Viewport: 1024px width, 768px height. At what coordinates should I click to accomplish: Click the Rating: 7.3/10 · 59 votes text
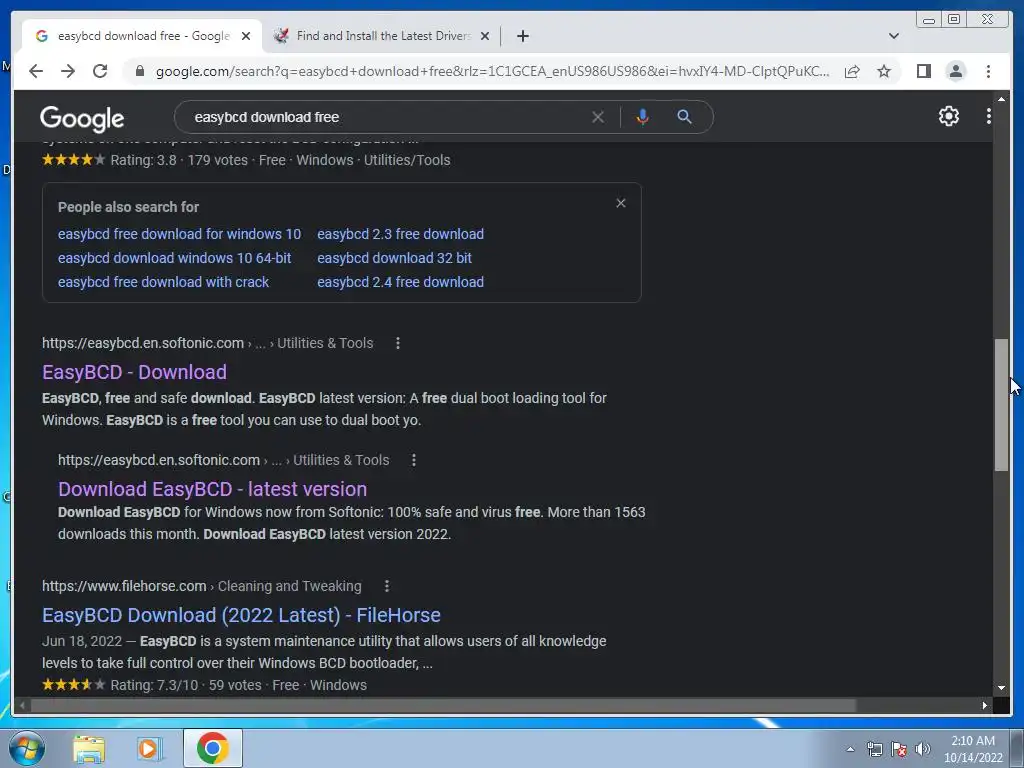pyautogui.click(x=186, y=685)
